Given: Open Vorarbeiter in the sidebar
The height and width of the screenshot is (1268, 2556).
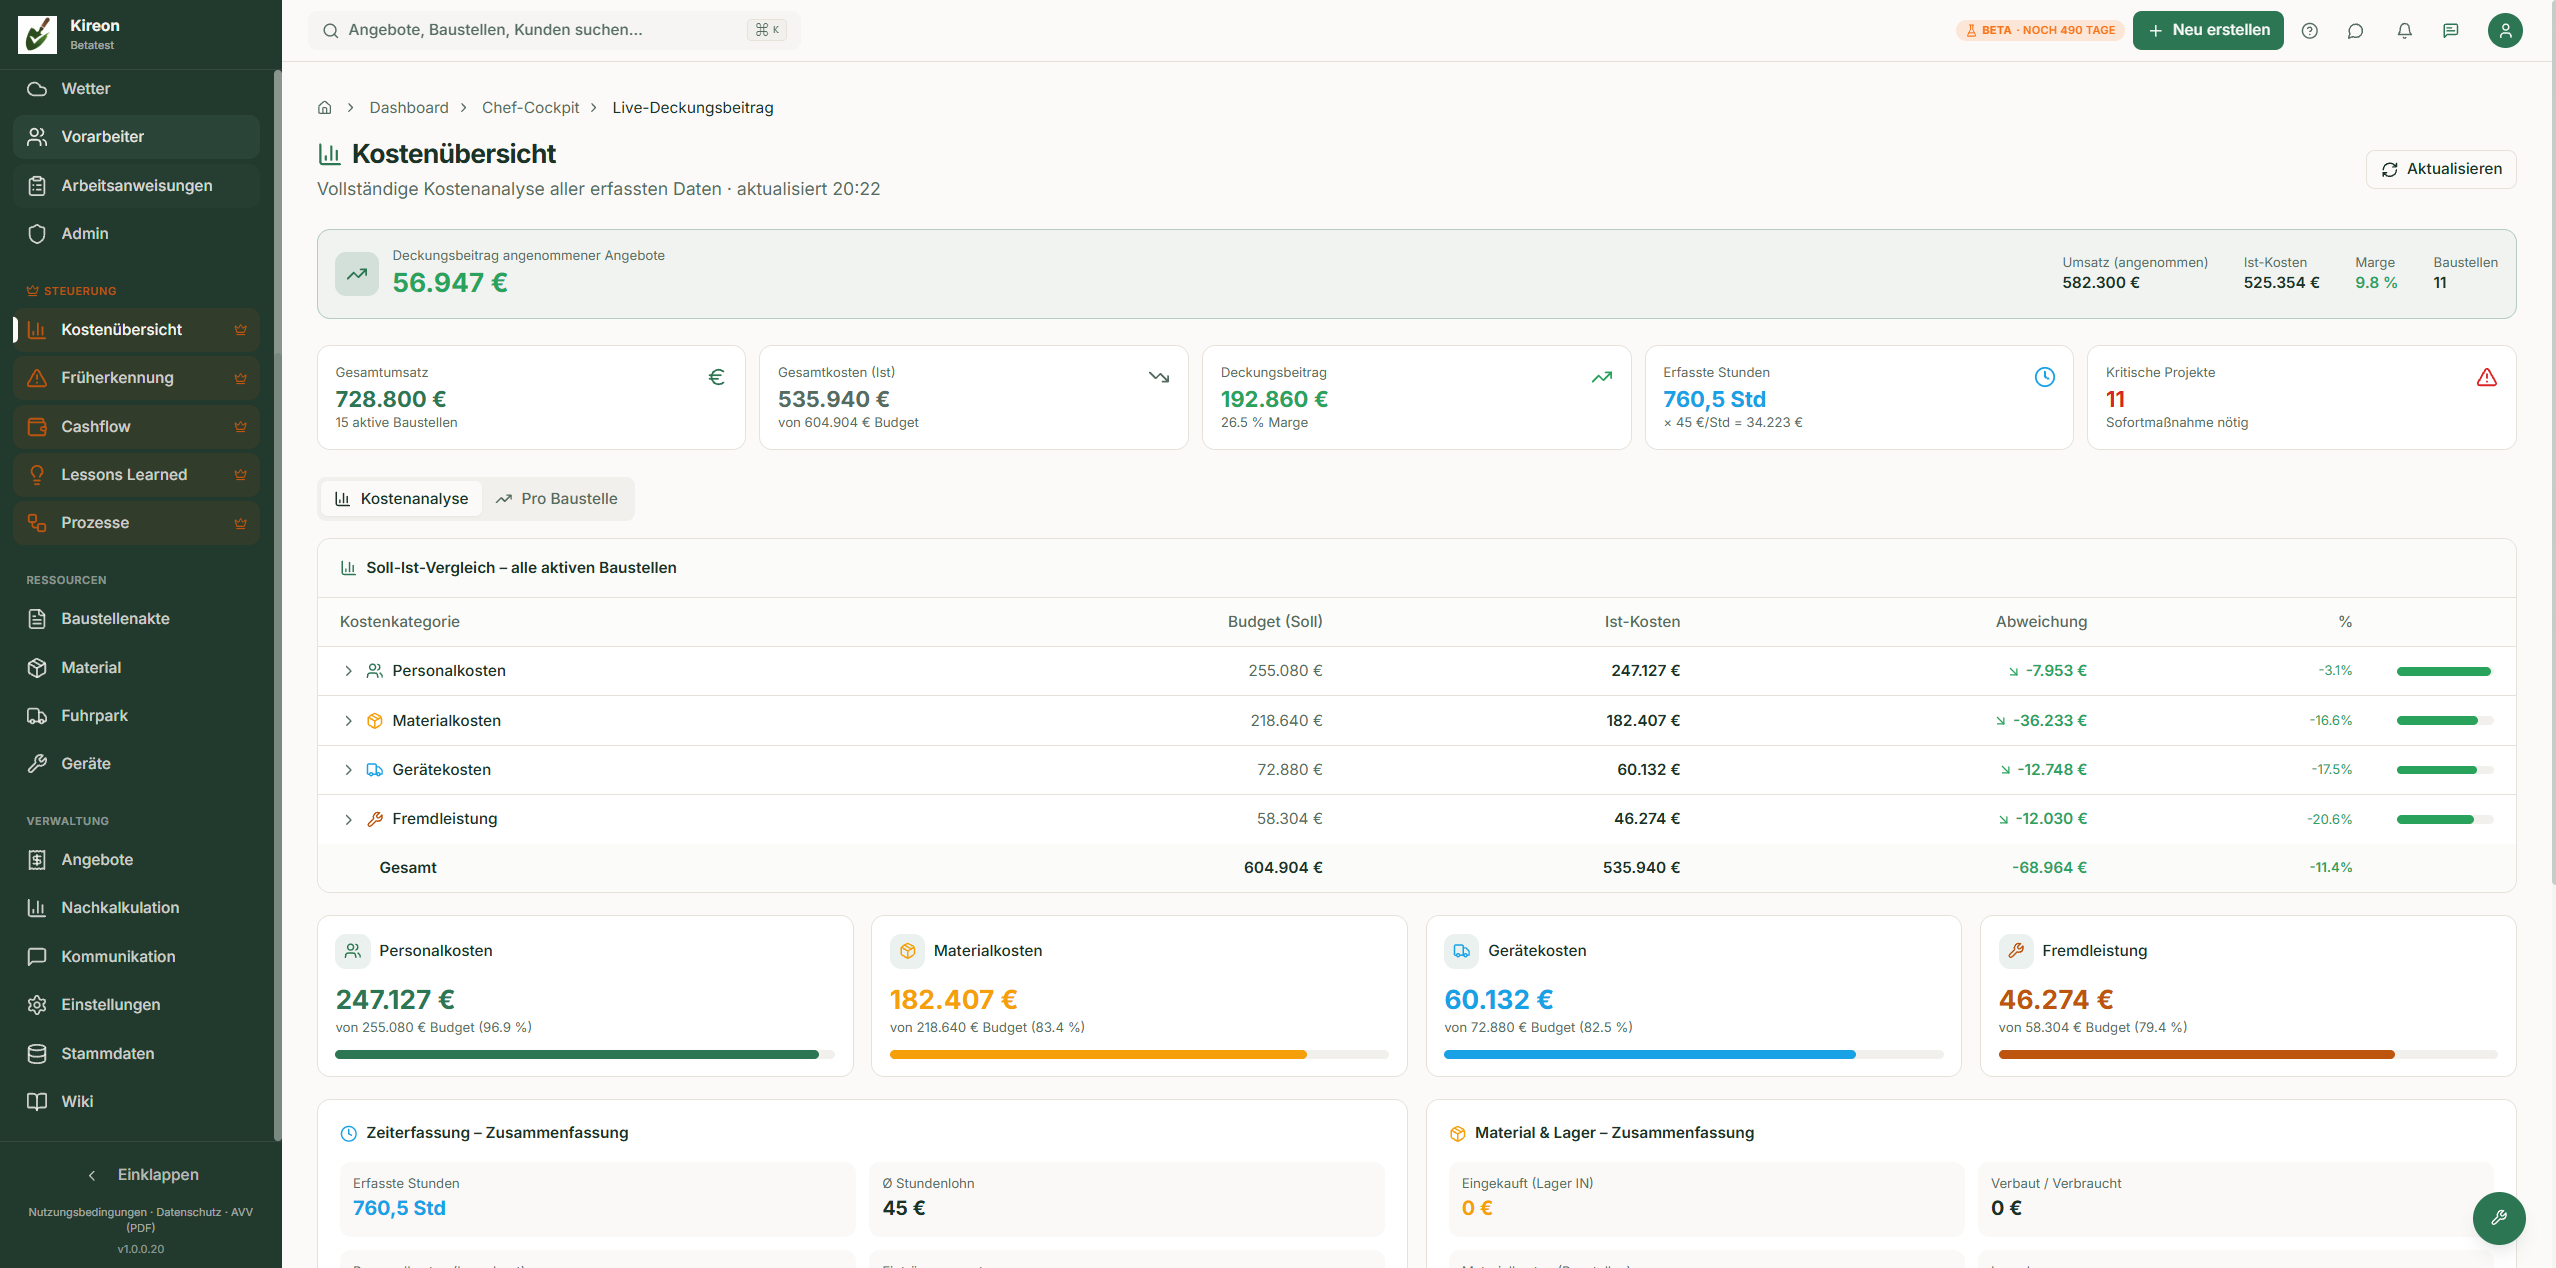Looking at the screenshot, I should click(x=137, y=137).
